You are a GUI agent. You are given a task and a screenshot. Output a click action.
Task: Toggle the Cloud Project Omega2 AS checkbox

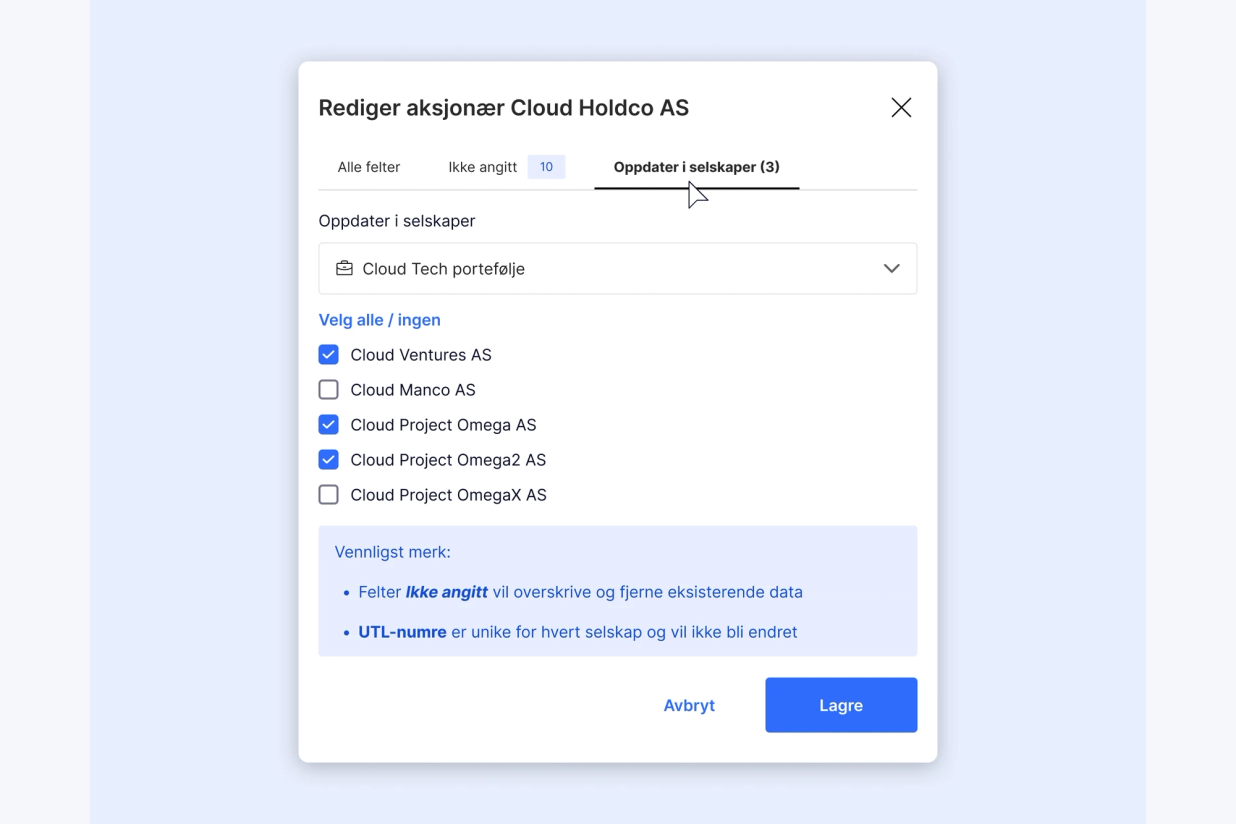click(328, 459)
